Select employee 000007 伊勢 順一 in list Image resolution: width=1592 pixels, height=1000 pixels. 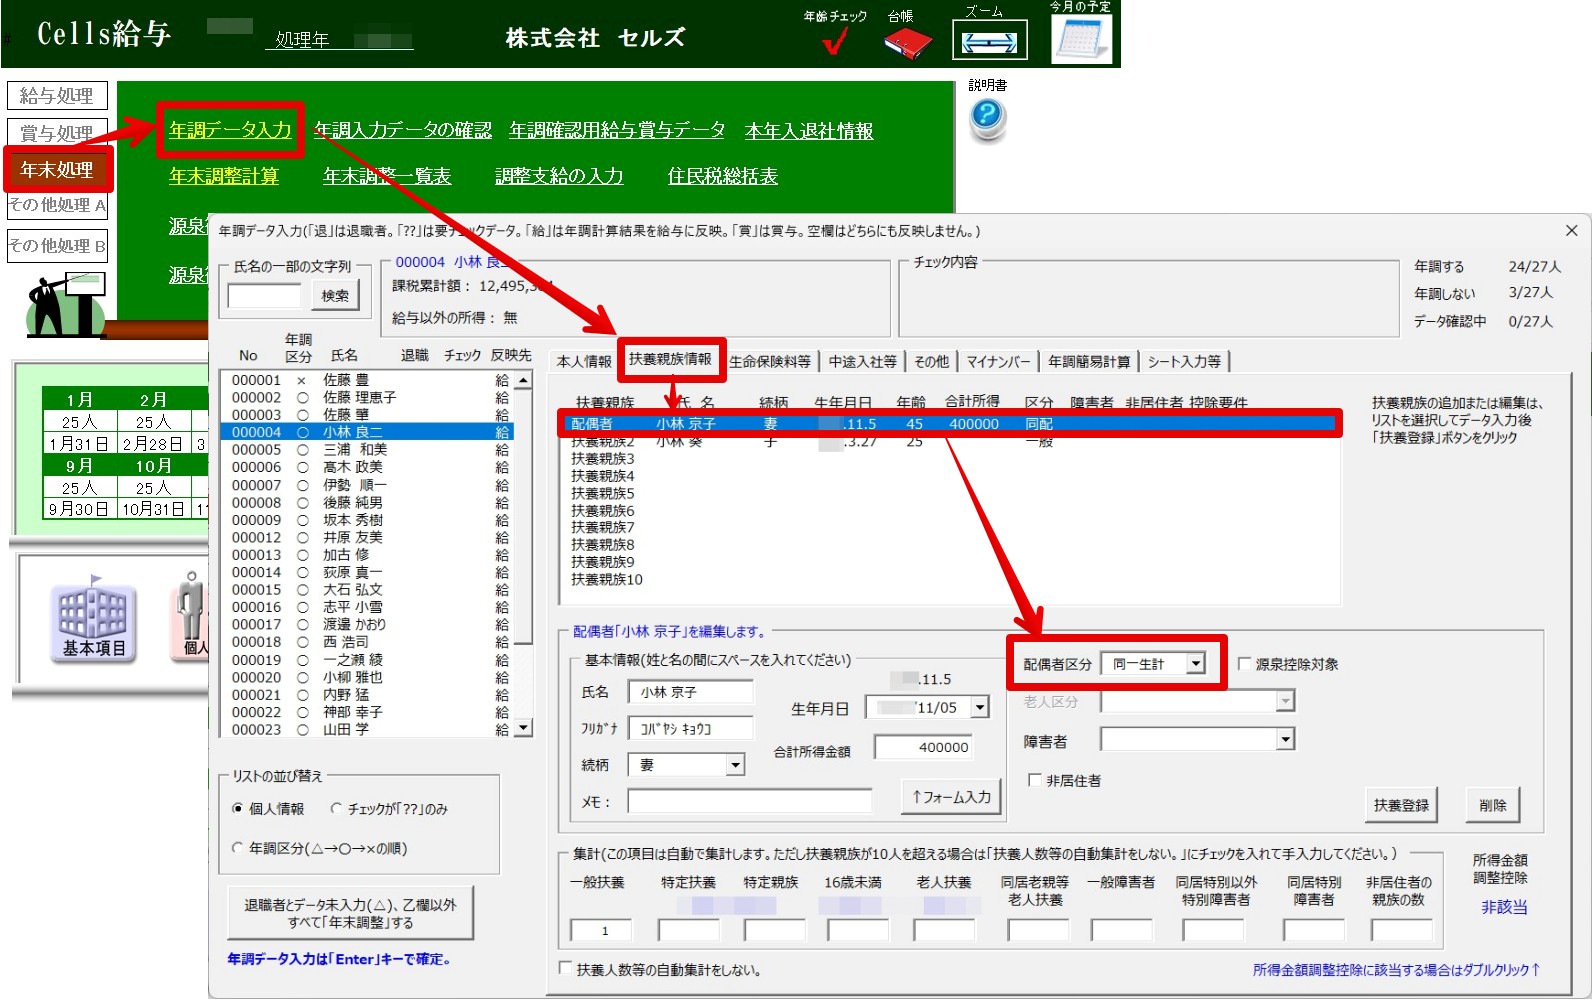pyautogui.click(x=355, y=485)
